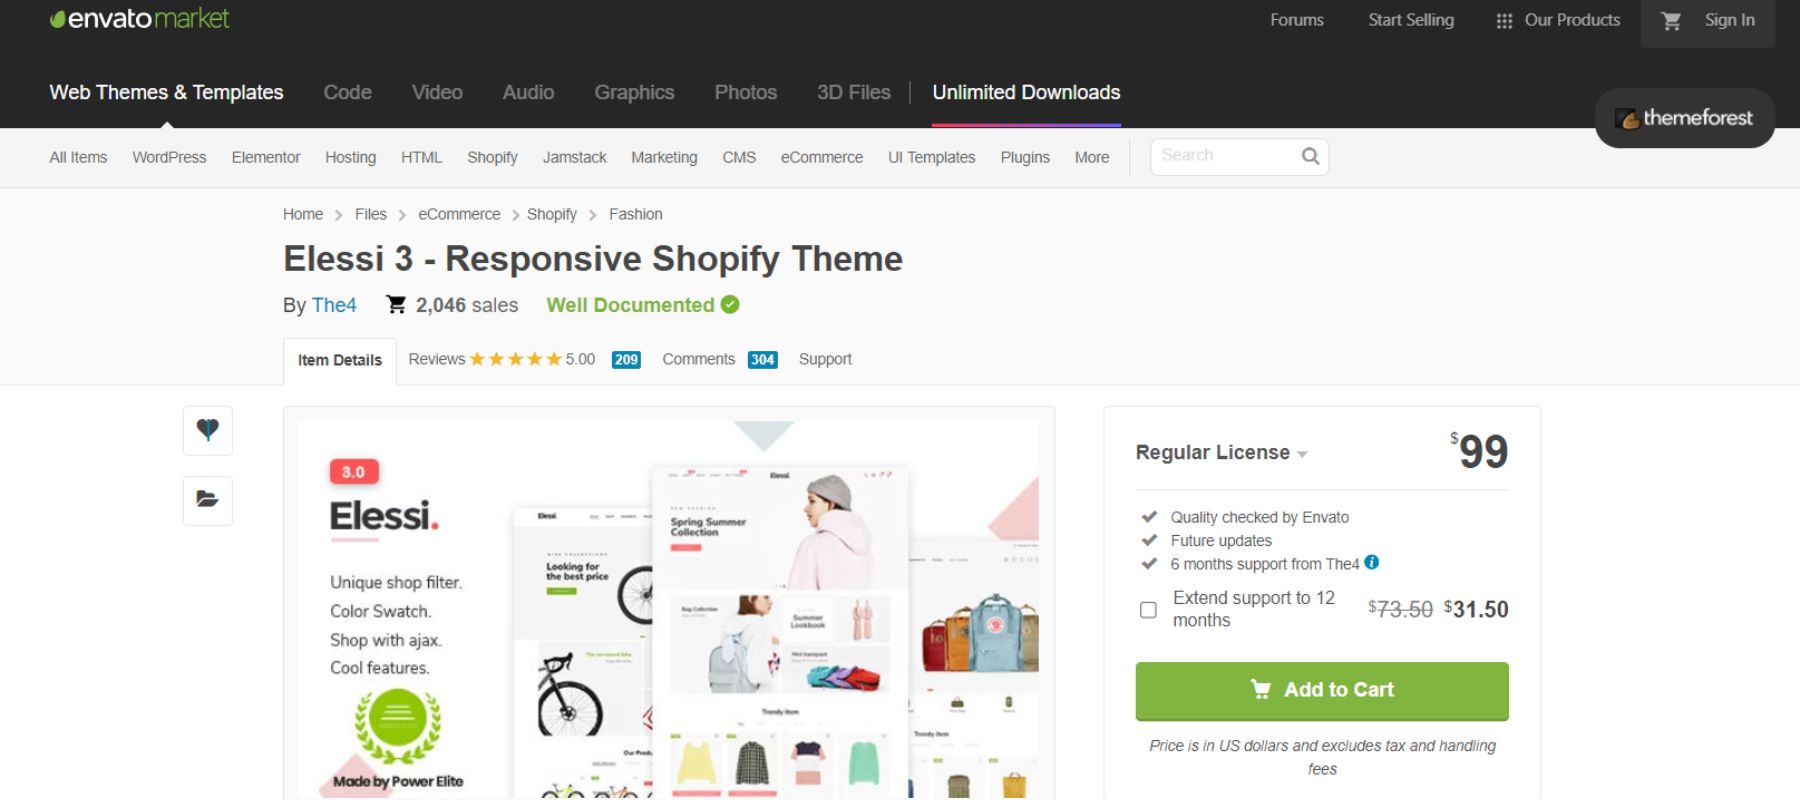Add to collection with folder icon

point(208,500)
